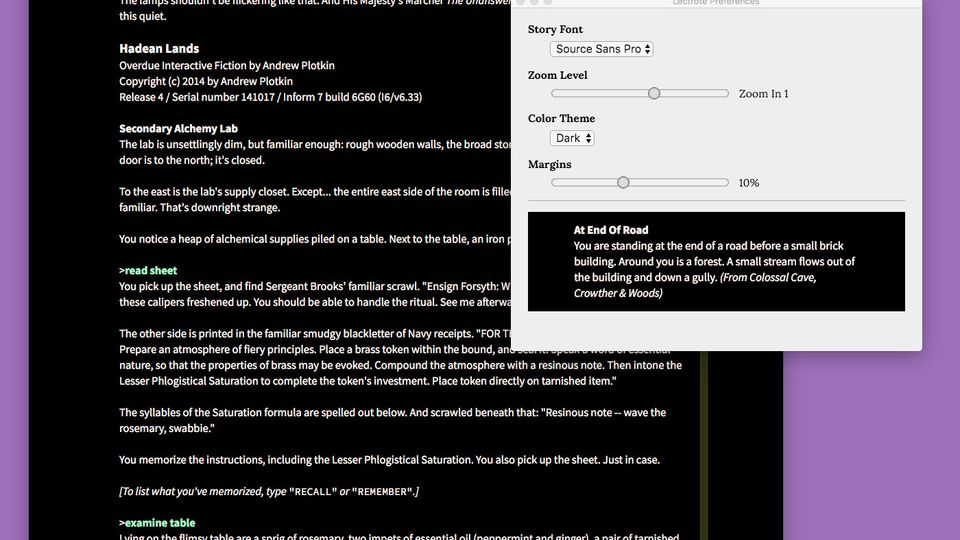Click the "examine table" command line
This screenshot has width=960, height=540.
(160, 523)
